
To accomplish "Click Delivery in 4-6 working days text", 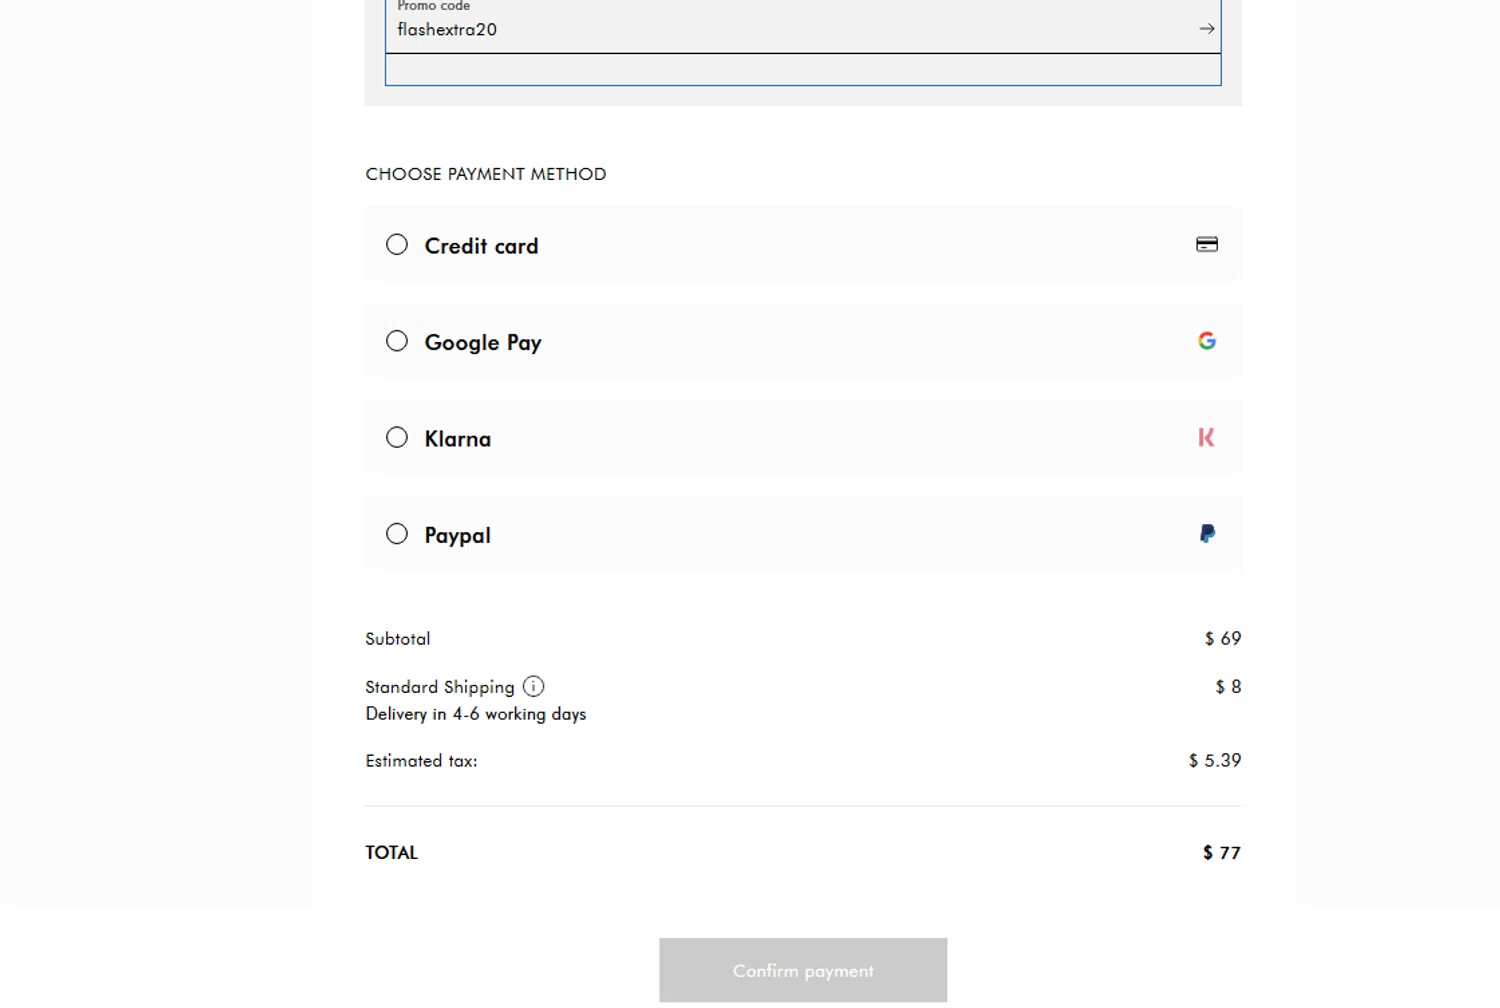I will pyautogui.click(x=476, y=714).
